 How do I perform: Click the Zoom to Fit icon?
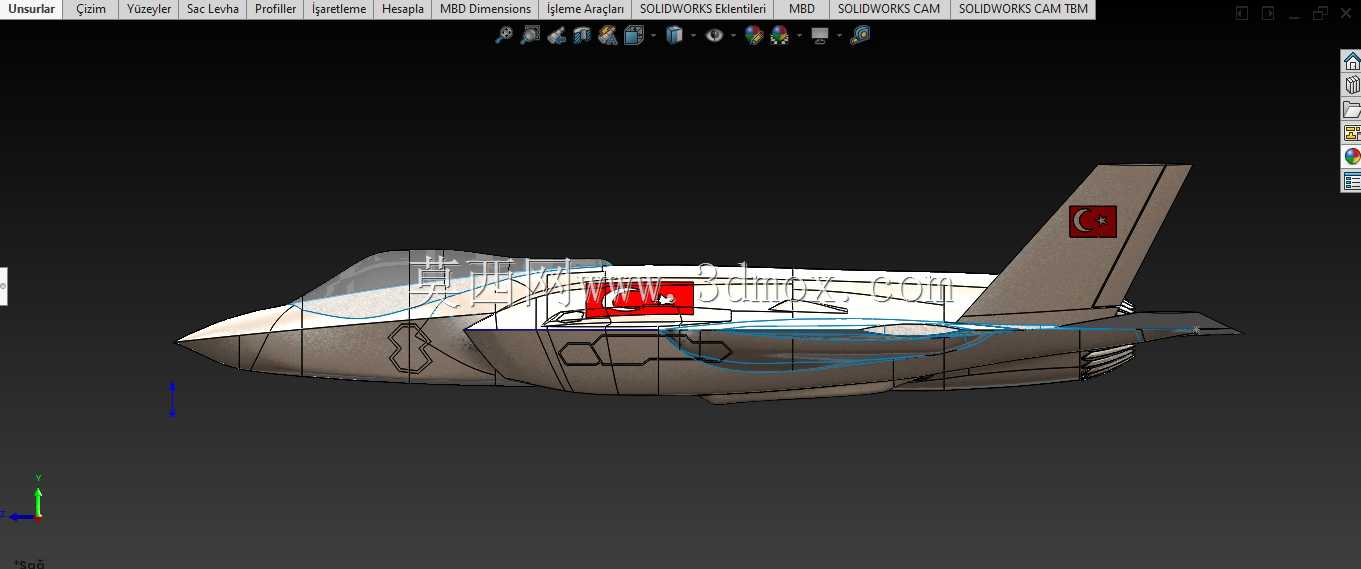tap(504, 35)
